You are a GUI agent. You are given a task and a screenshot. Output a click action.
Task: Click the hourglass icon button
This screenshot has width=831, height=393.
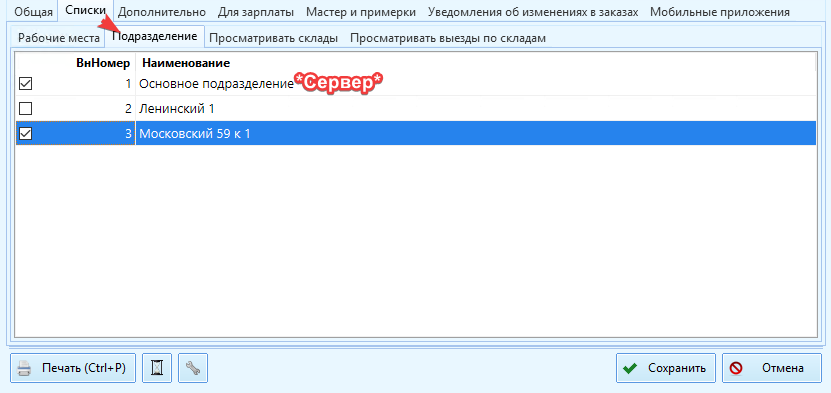(156, 368)
